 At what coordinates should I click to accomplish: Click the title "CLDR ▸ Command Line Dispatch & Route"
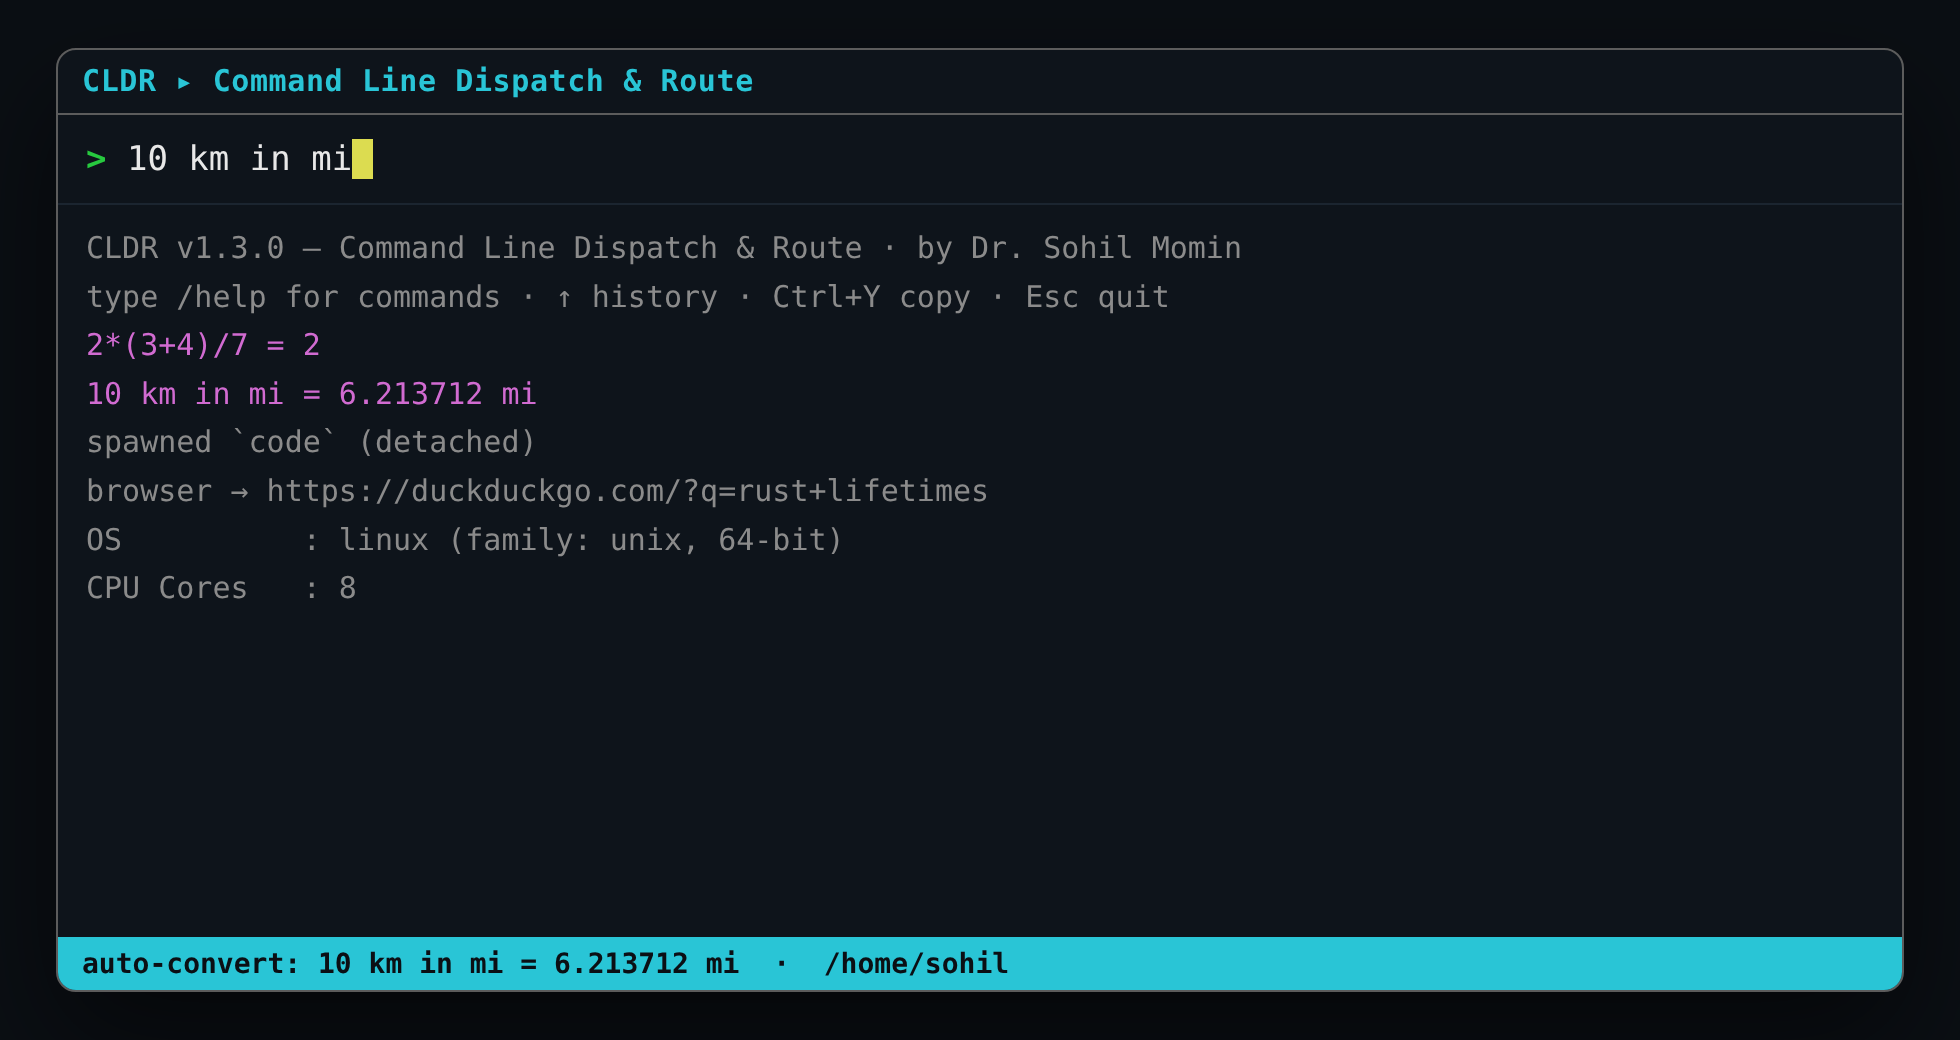click(x=418, y=81)
